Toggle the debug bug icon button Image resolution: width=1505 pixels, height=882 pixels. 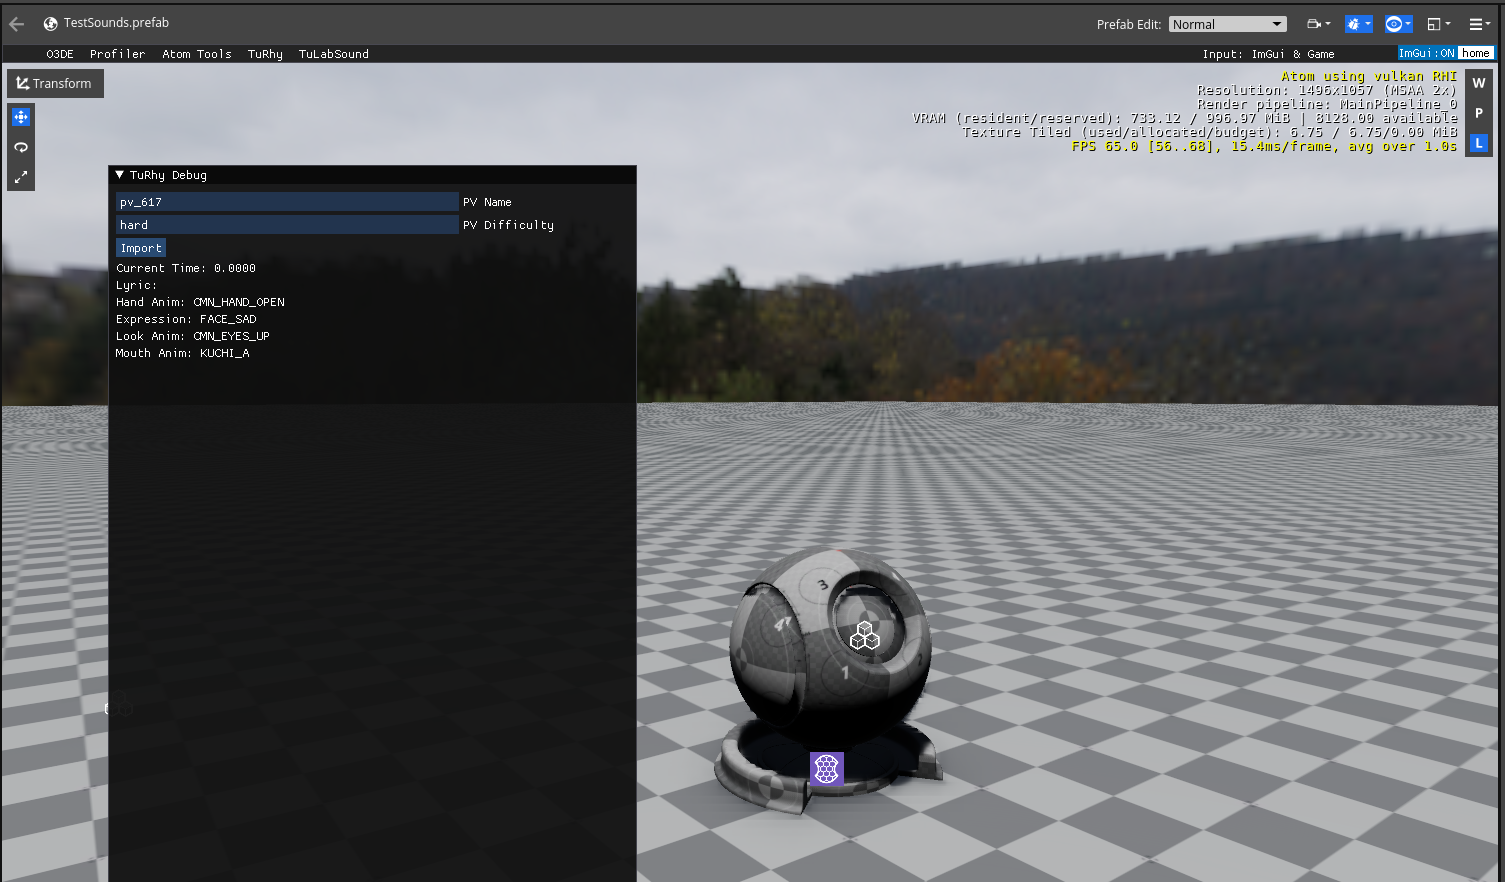click(x=1357, y=24)
